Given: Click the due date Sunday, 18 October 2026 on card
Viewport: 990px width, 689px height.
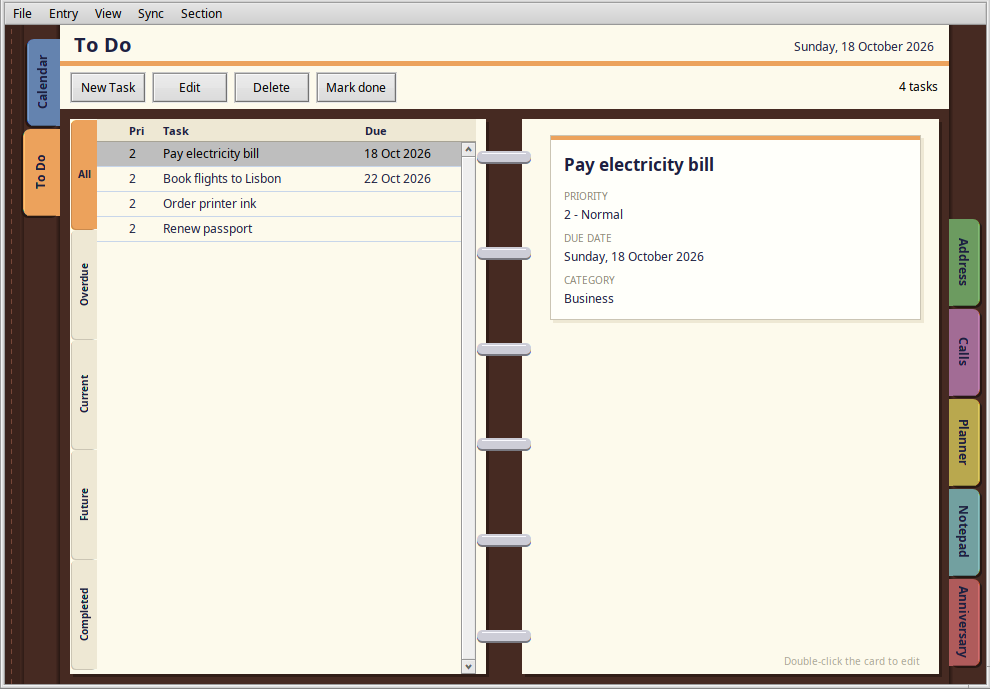Looking at the screenshot, I should point(633,256).
